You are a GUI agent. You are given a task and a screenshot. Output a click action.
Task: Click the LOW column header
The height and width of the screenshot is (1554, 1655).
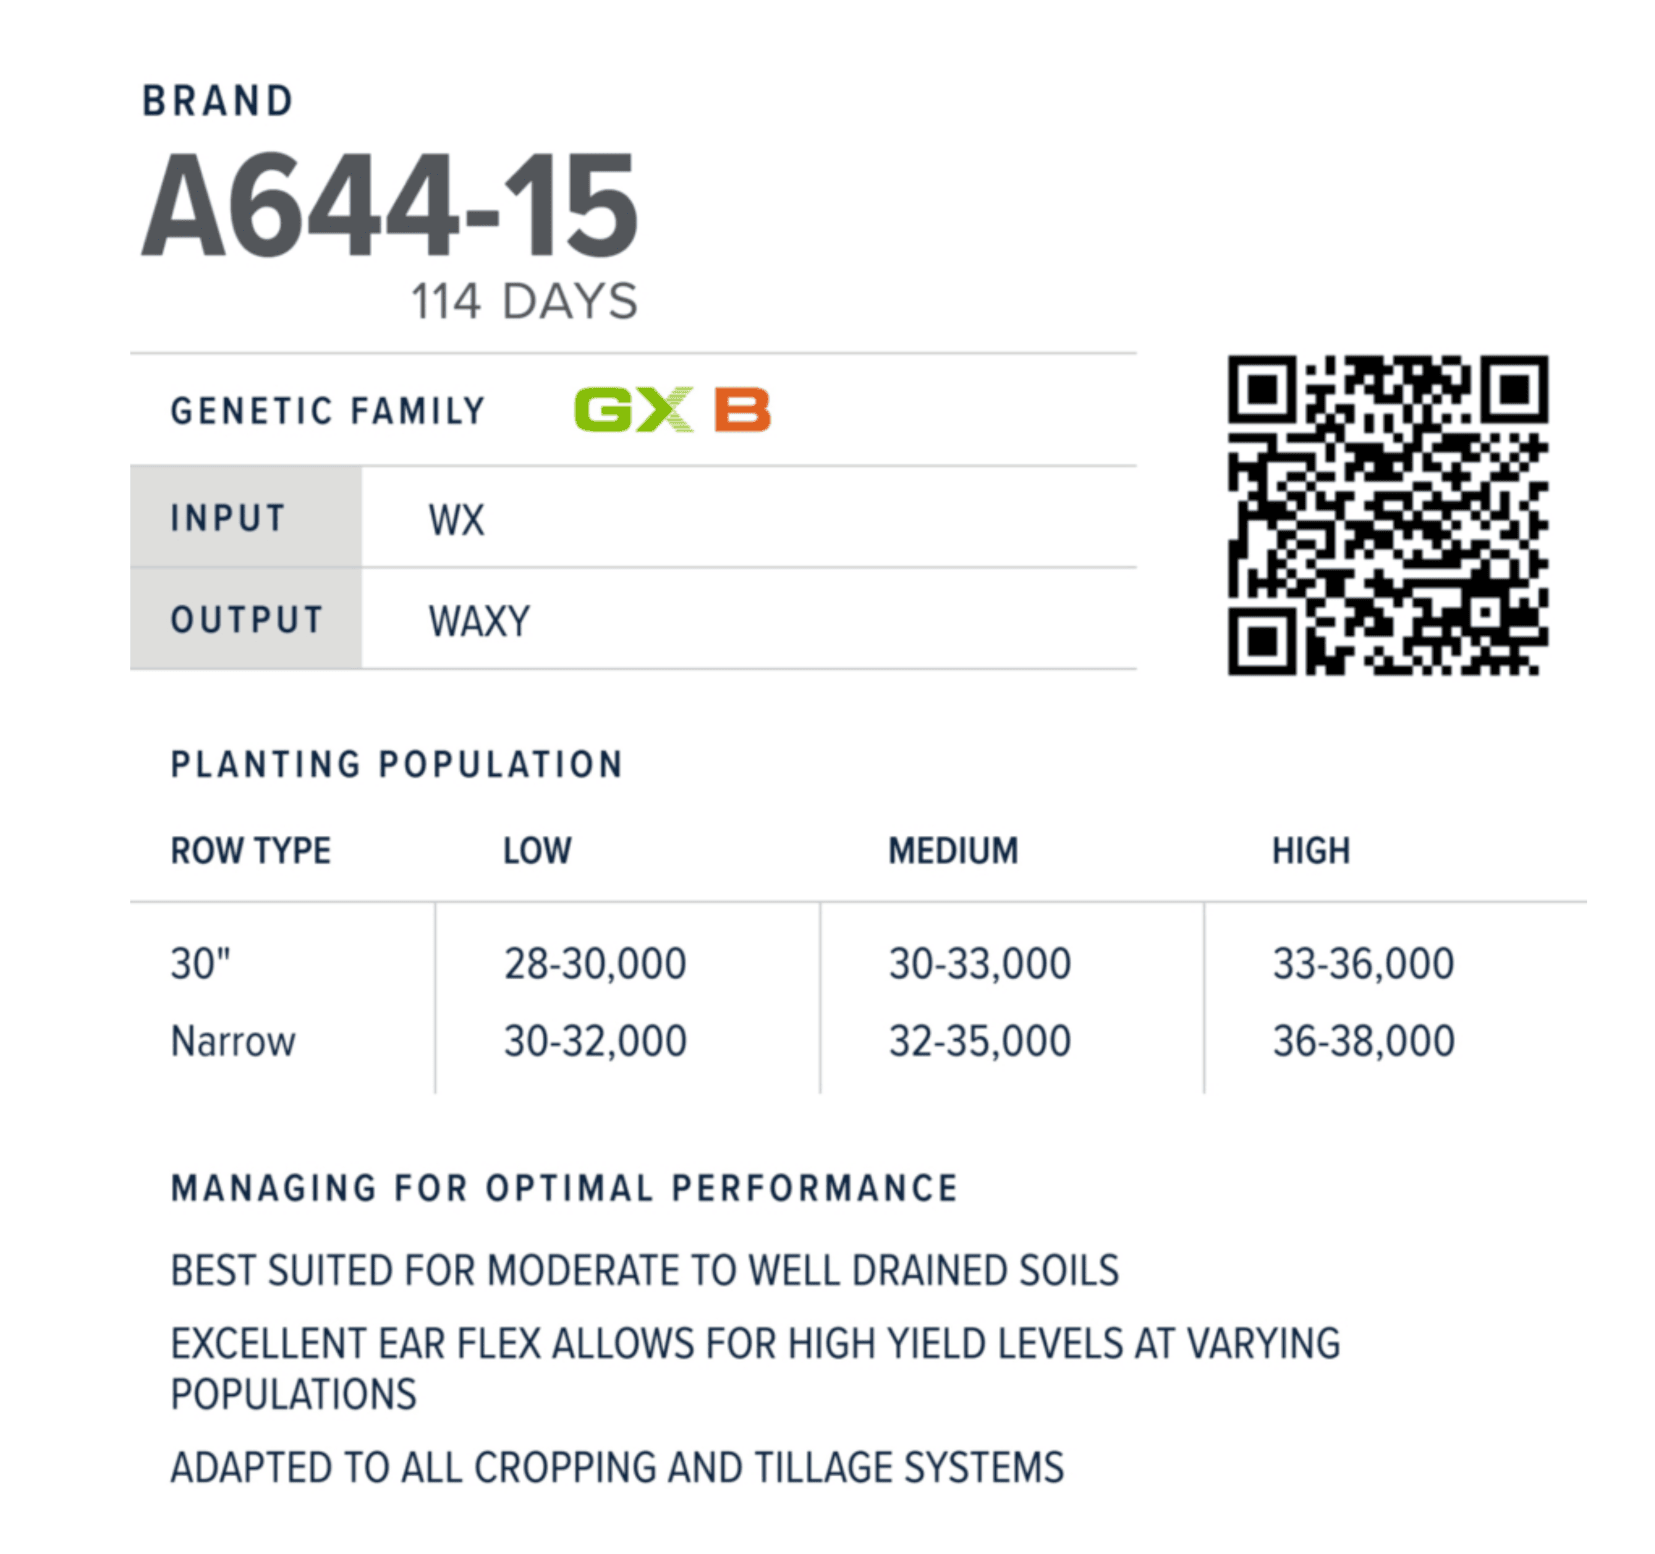point(537,851)
